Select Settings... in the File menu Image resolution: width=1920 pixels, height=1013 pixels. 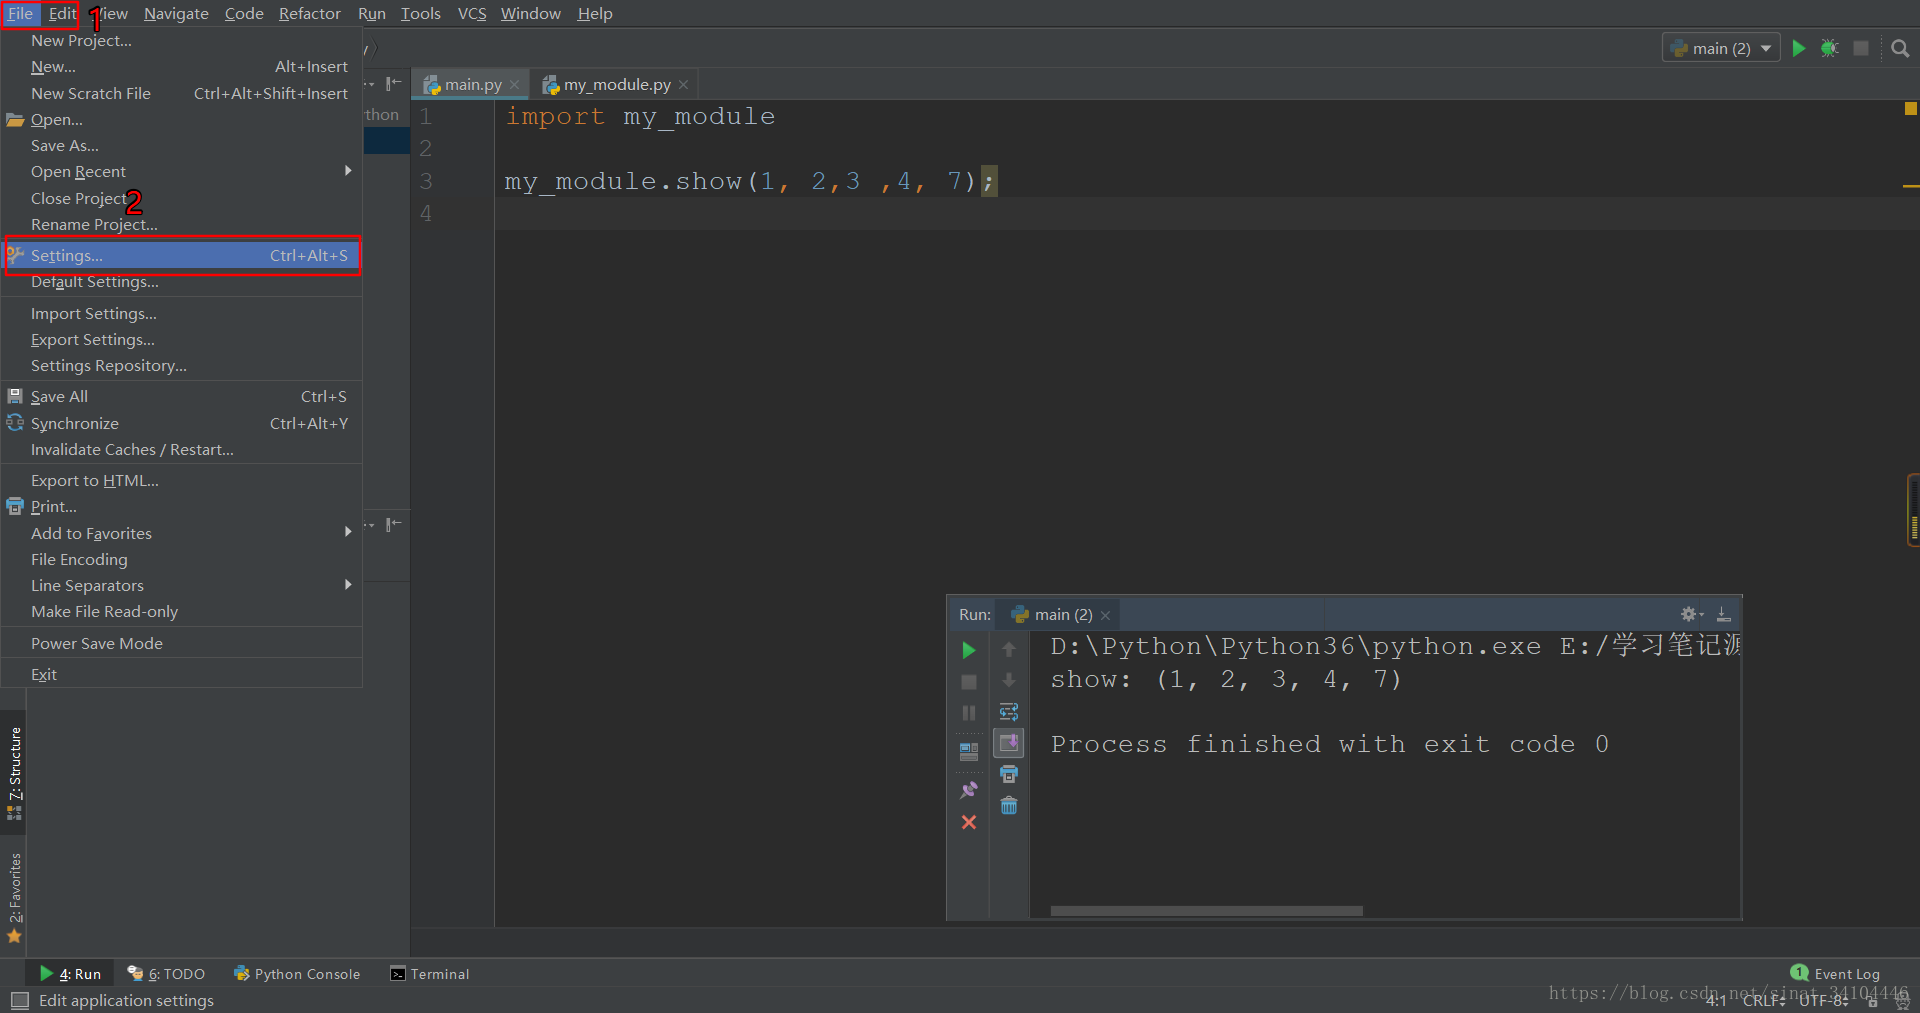point(181,255)
